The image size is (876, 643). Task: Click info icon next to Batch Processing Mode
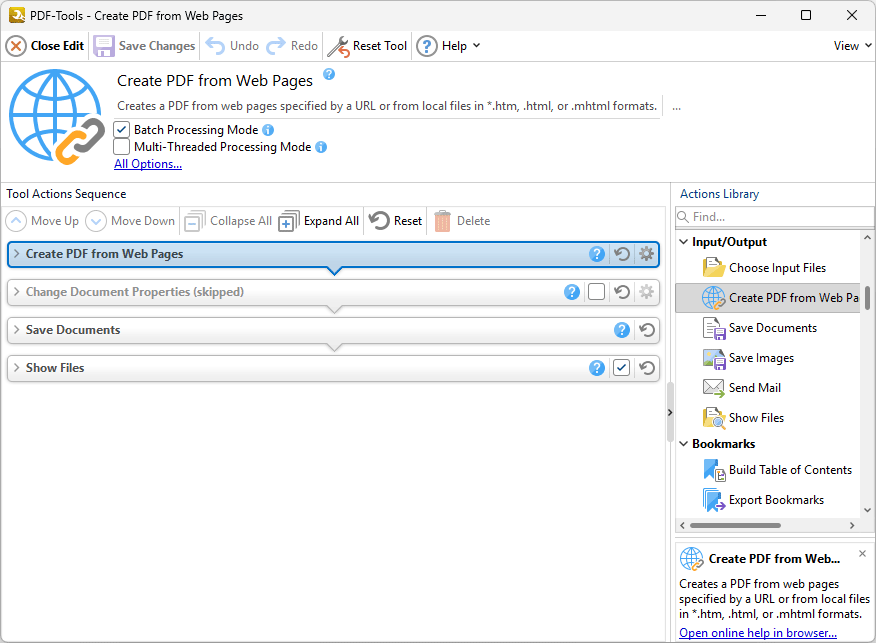point(268,130)
